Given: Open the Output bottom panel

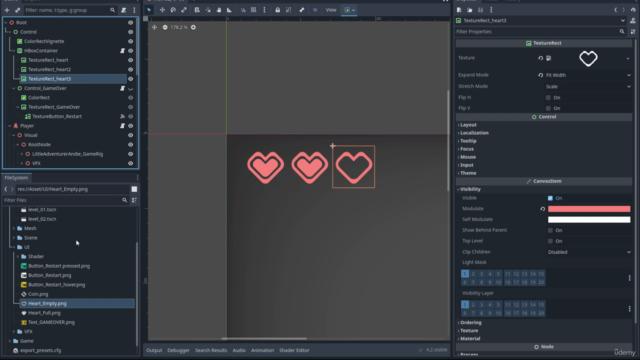Looking at the screenshot, I should [x=154, y=350].
